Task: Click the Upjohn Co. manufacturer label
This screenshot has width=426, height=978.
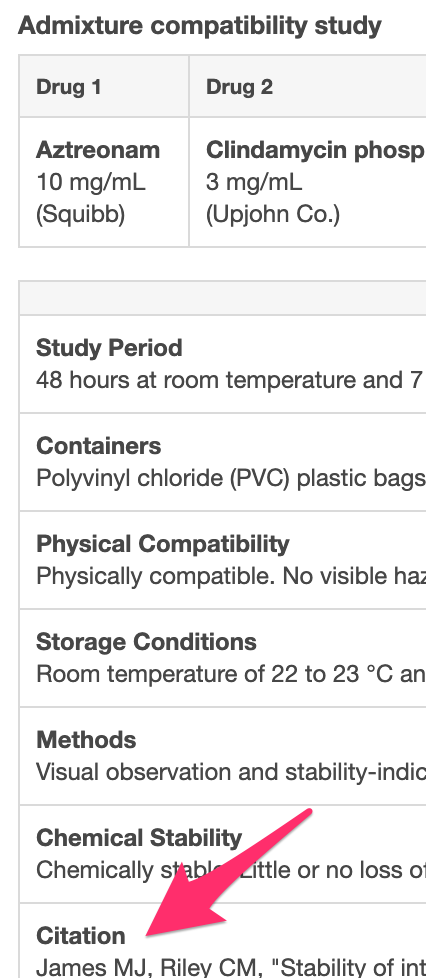Action: pos(273,215)
